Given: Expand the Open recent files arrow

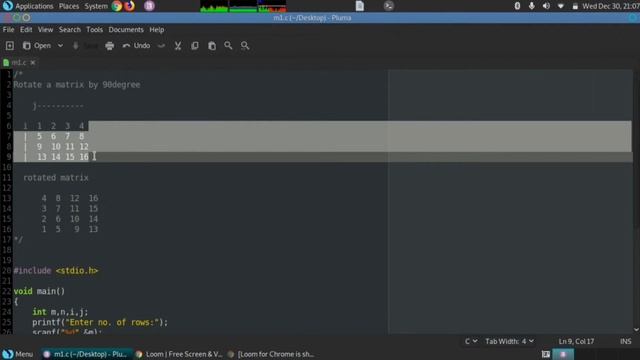Looking at the screenshot, I should click(60, 46).
